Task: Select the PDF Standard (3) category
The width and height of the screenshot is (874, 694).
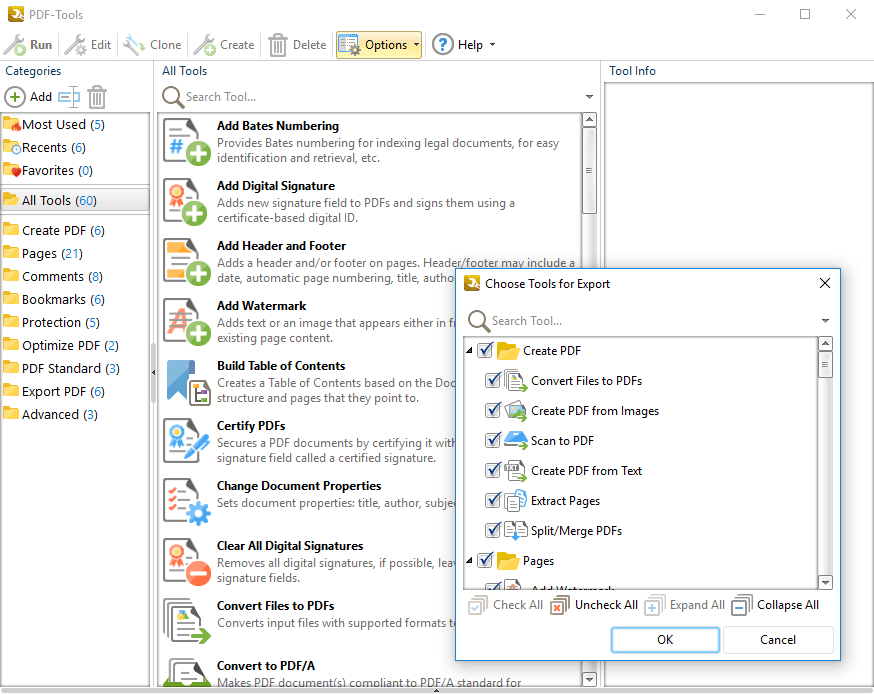Action: point(75,368)
